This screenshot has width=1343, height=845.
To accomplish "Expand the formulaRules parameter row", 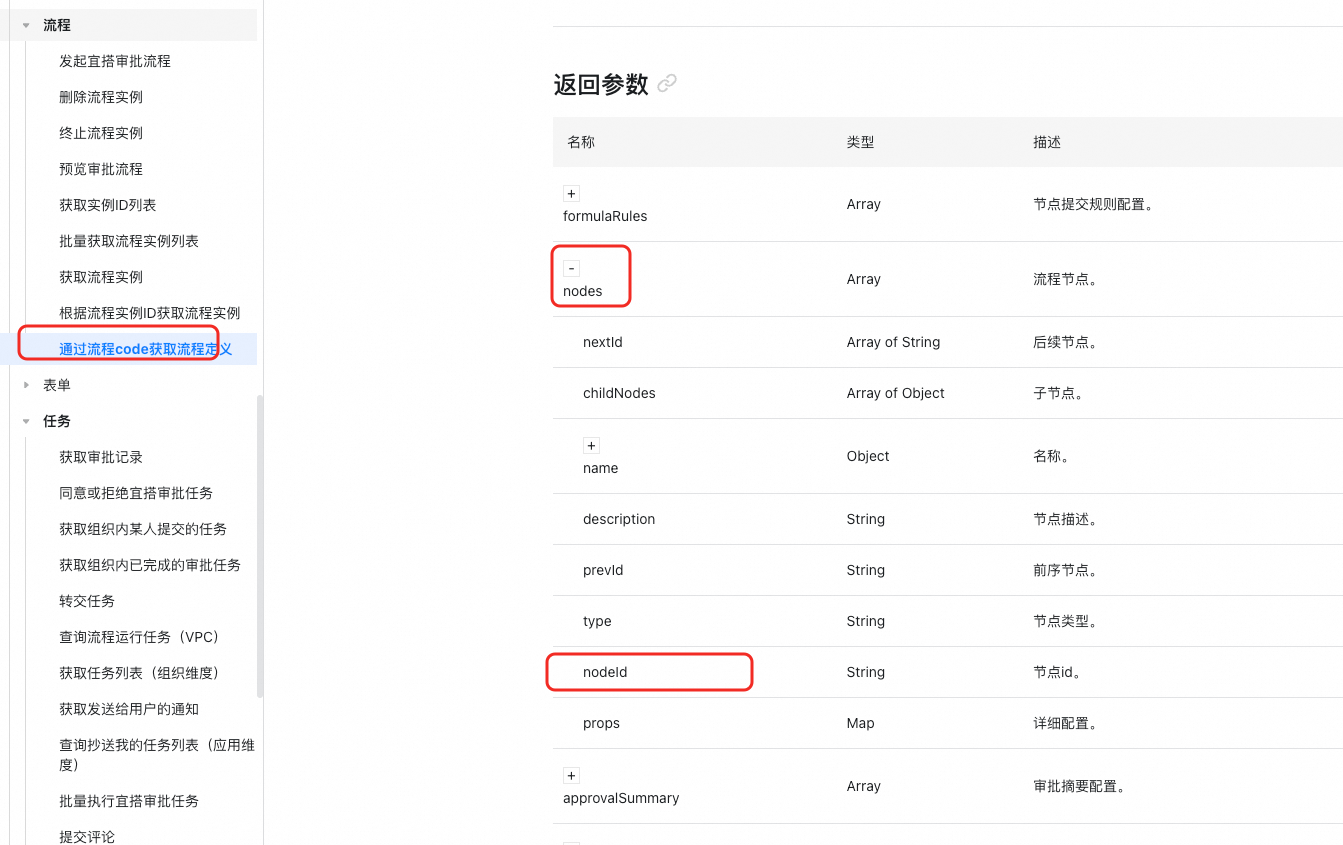I will tap(571, 193).
